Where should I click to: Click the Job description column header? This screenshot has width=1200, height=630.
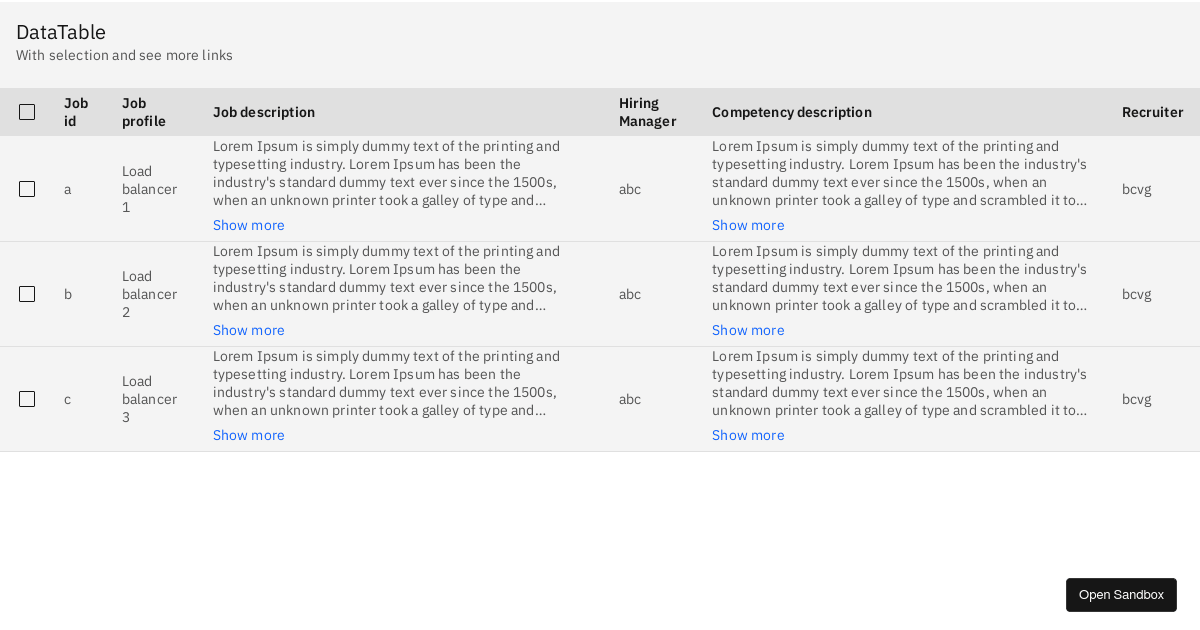click(264, 112)
